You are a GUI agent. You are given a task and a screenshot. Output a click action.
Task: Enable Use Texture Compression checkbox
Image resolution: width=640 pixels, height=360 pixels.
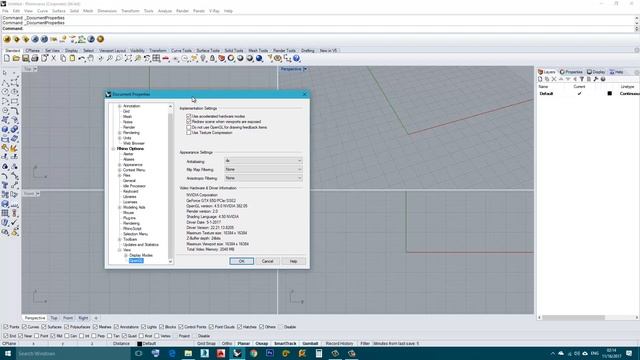[189, 133]
